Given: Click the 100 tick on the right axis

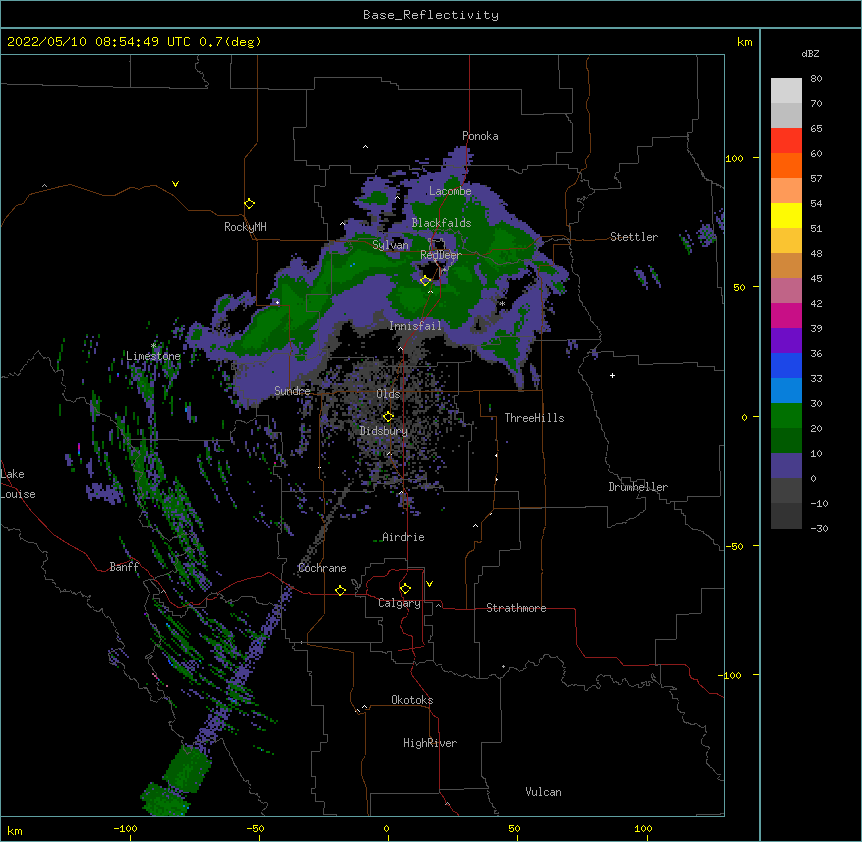Looking at the screenshot, I should [734, 158].
